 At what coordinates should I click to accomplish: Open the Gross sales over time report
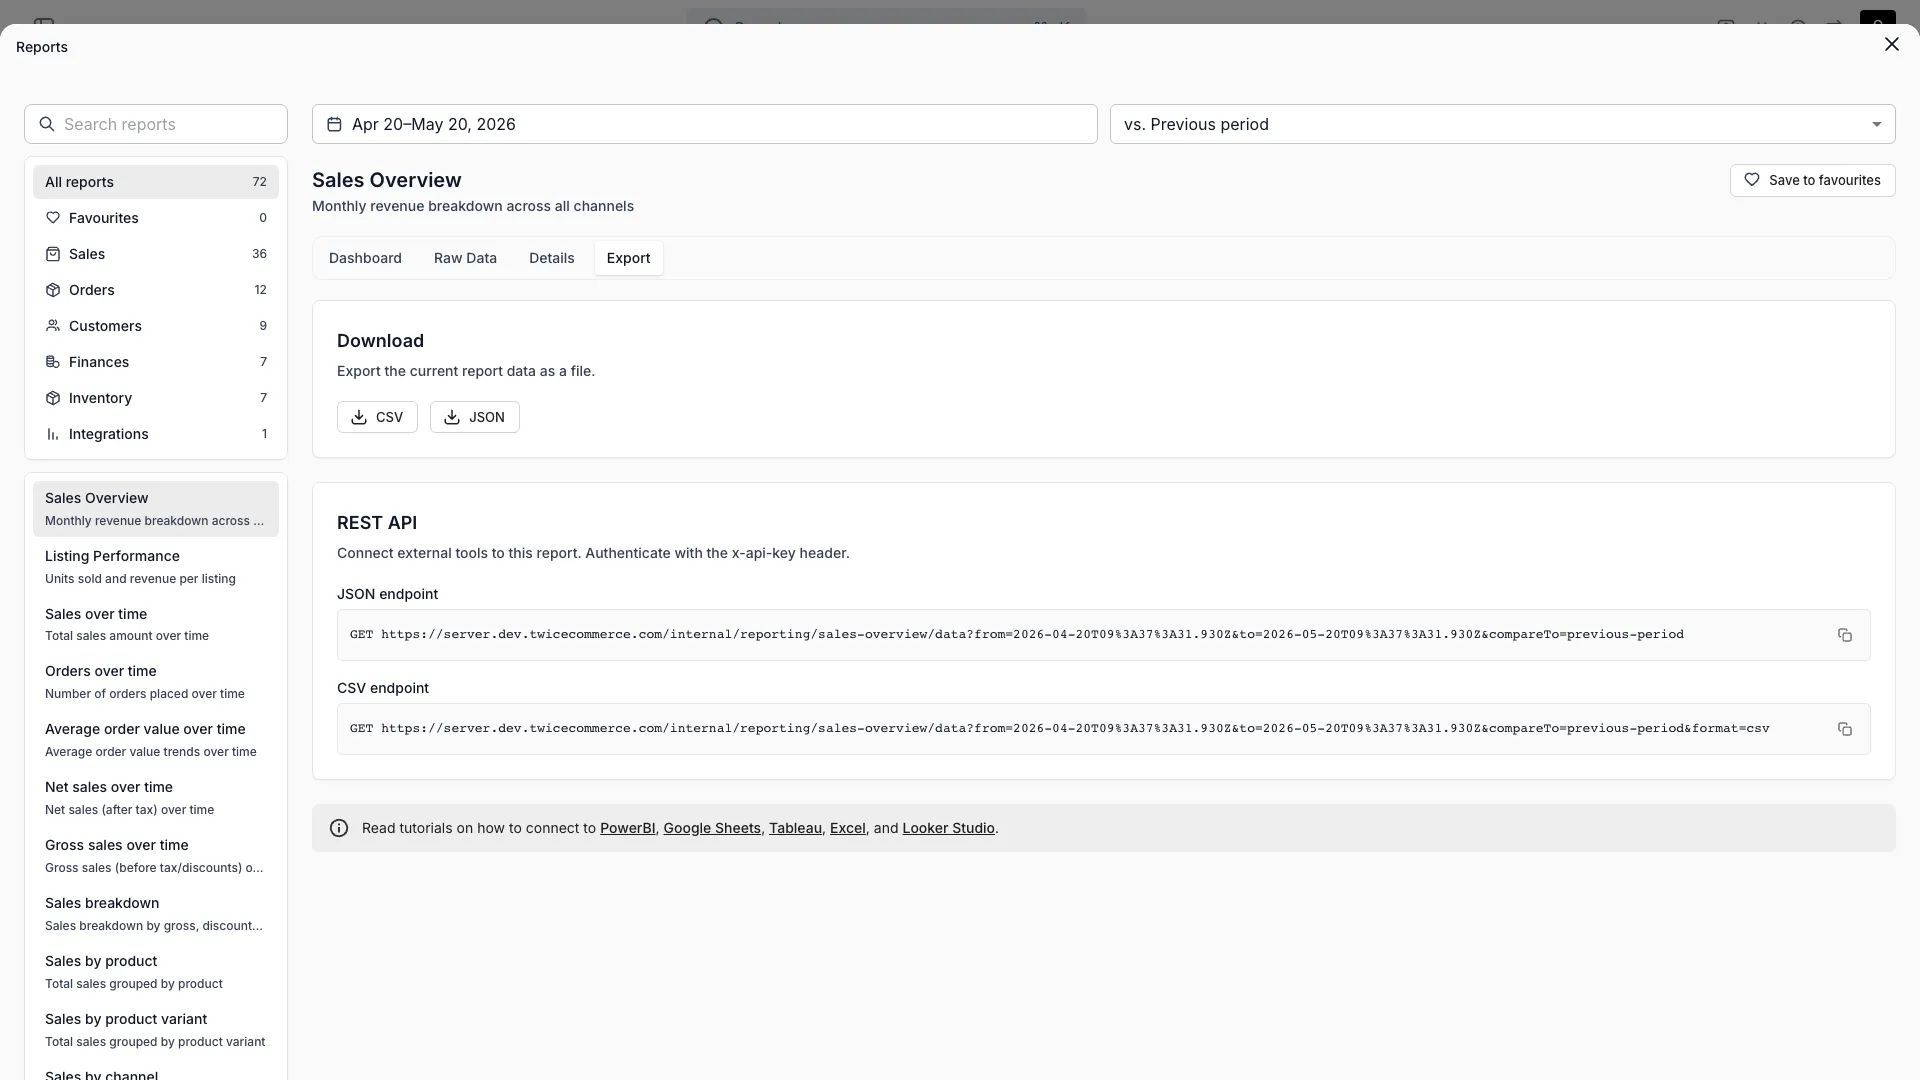click(156, 856)
